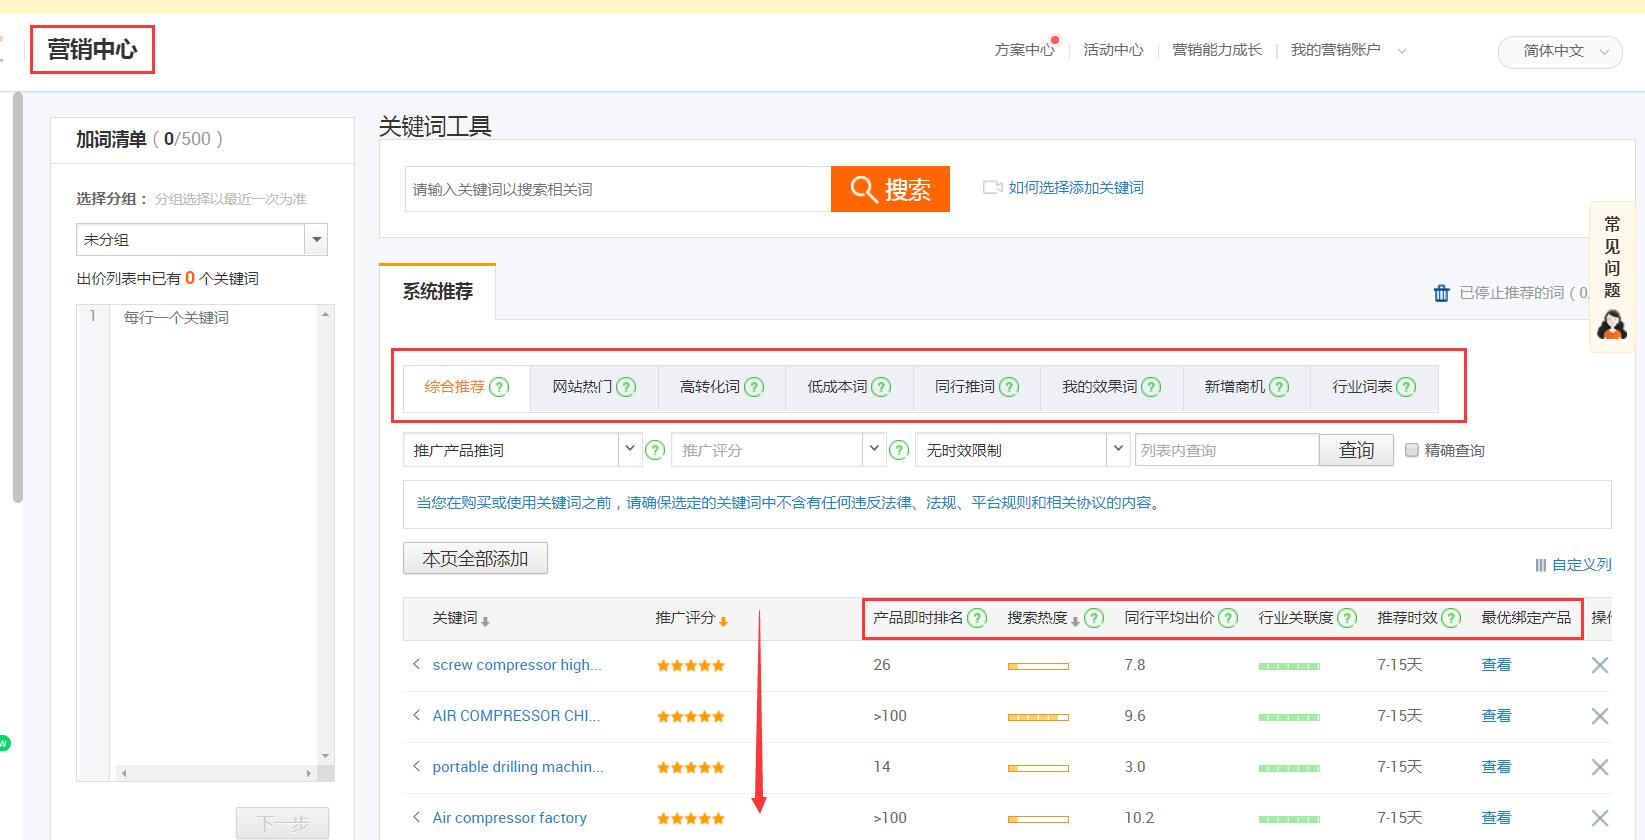Screen dimensions: 1645x840
Task: Click help icon next to 推广产品推词 dropdown
Action: [655, 450]
